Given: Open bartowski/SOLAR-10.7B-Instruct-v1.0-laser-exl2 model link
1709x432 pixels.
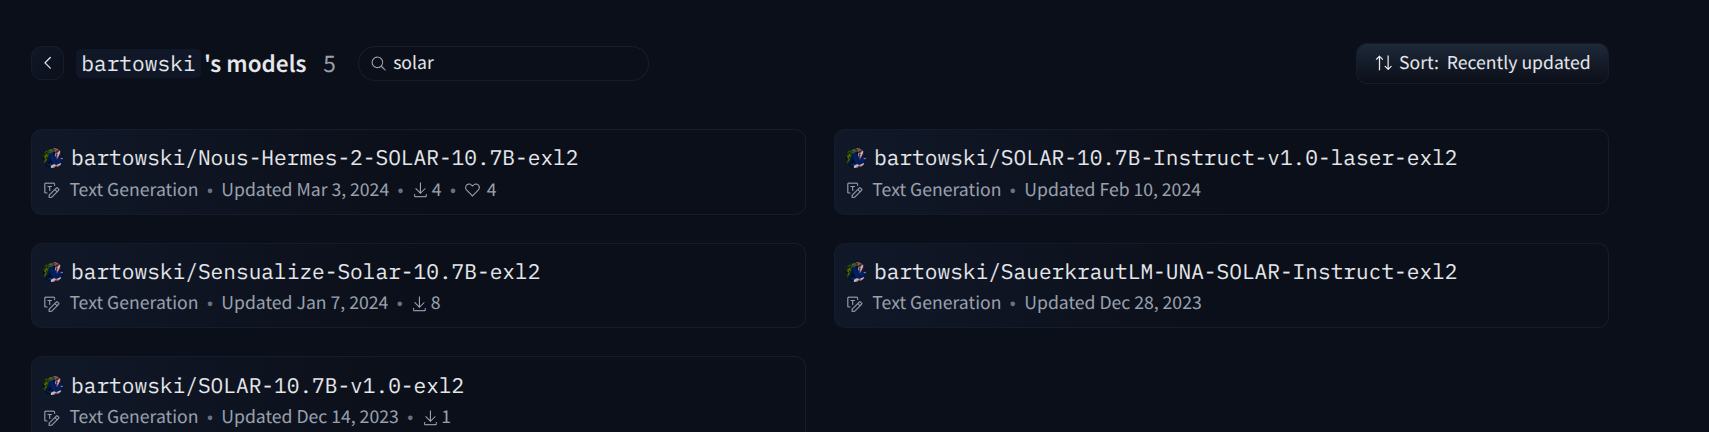Looking at the screenshot, I should coord(1165,158).
